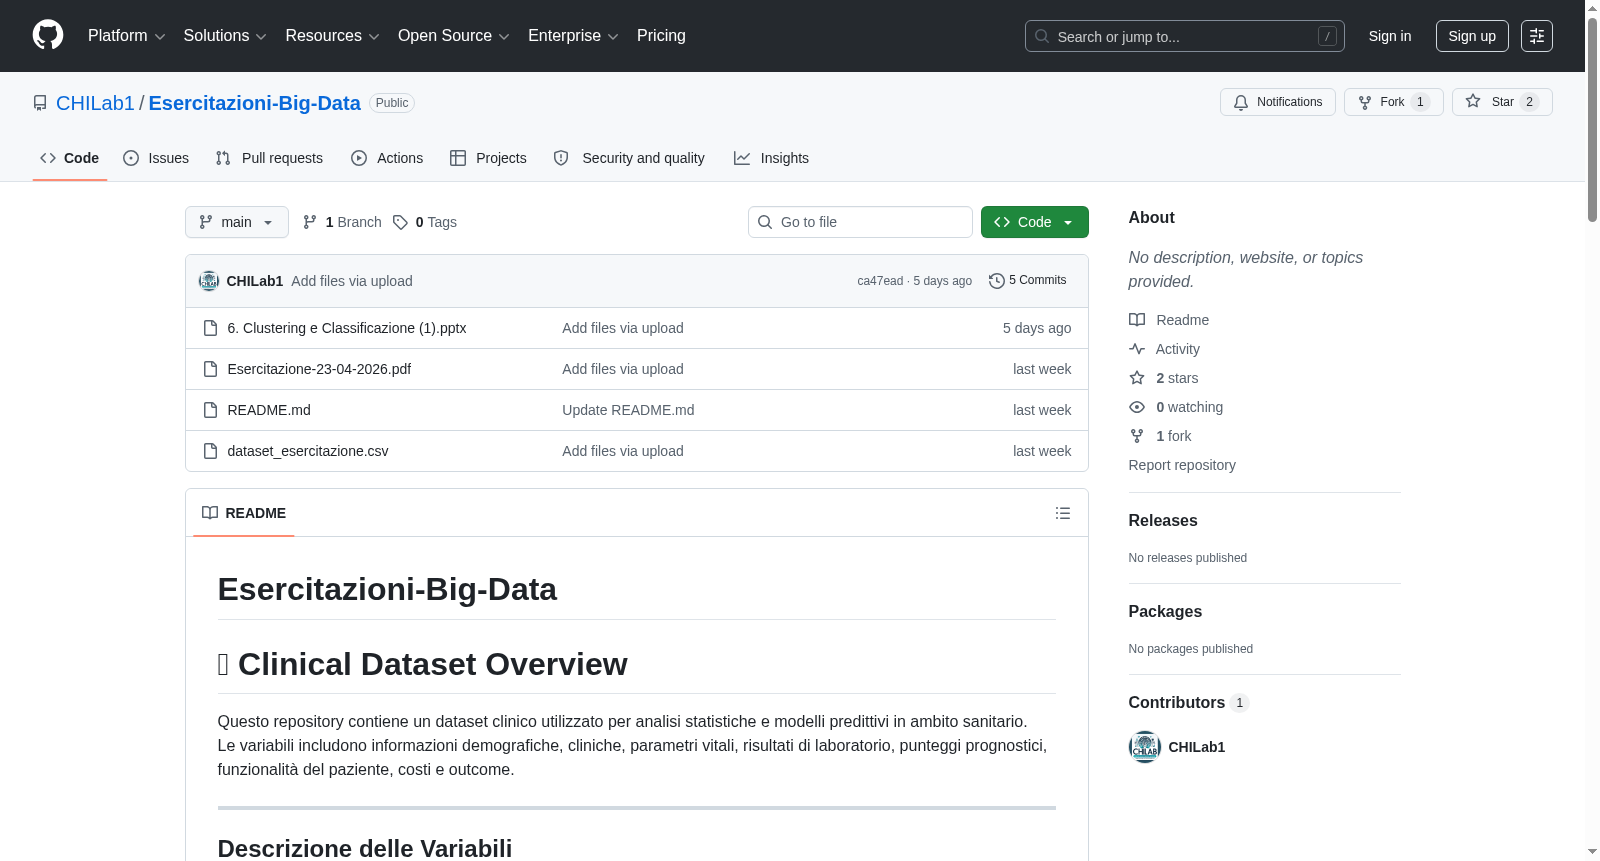Screen dimensions: 1600x861
Task: Click the fork icon next to 1 fork
Action: click(x=1137, y=436)
